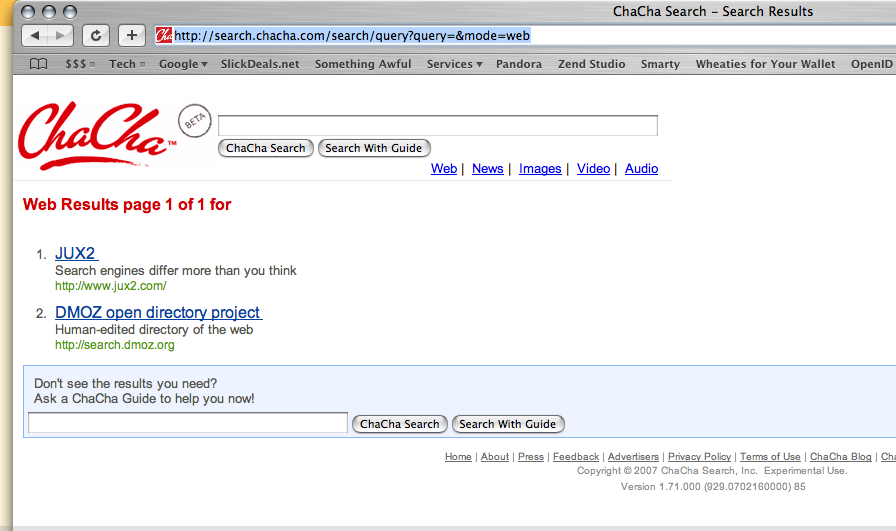Screen dimensions: 896x531
Task: Click the http://search.dmoz.org URL text
Action: 115,345
